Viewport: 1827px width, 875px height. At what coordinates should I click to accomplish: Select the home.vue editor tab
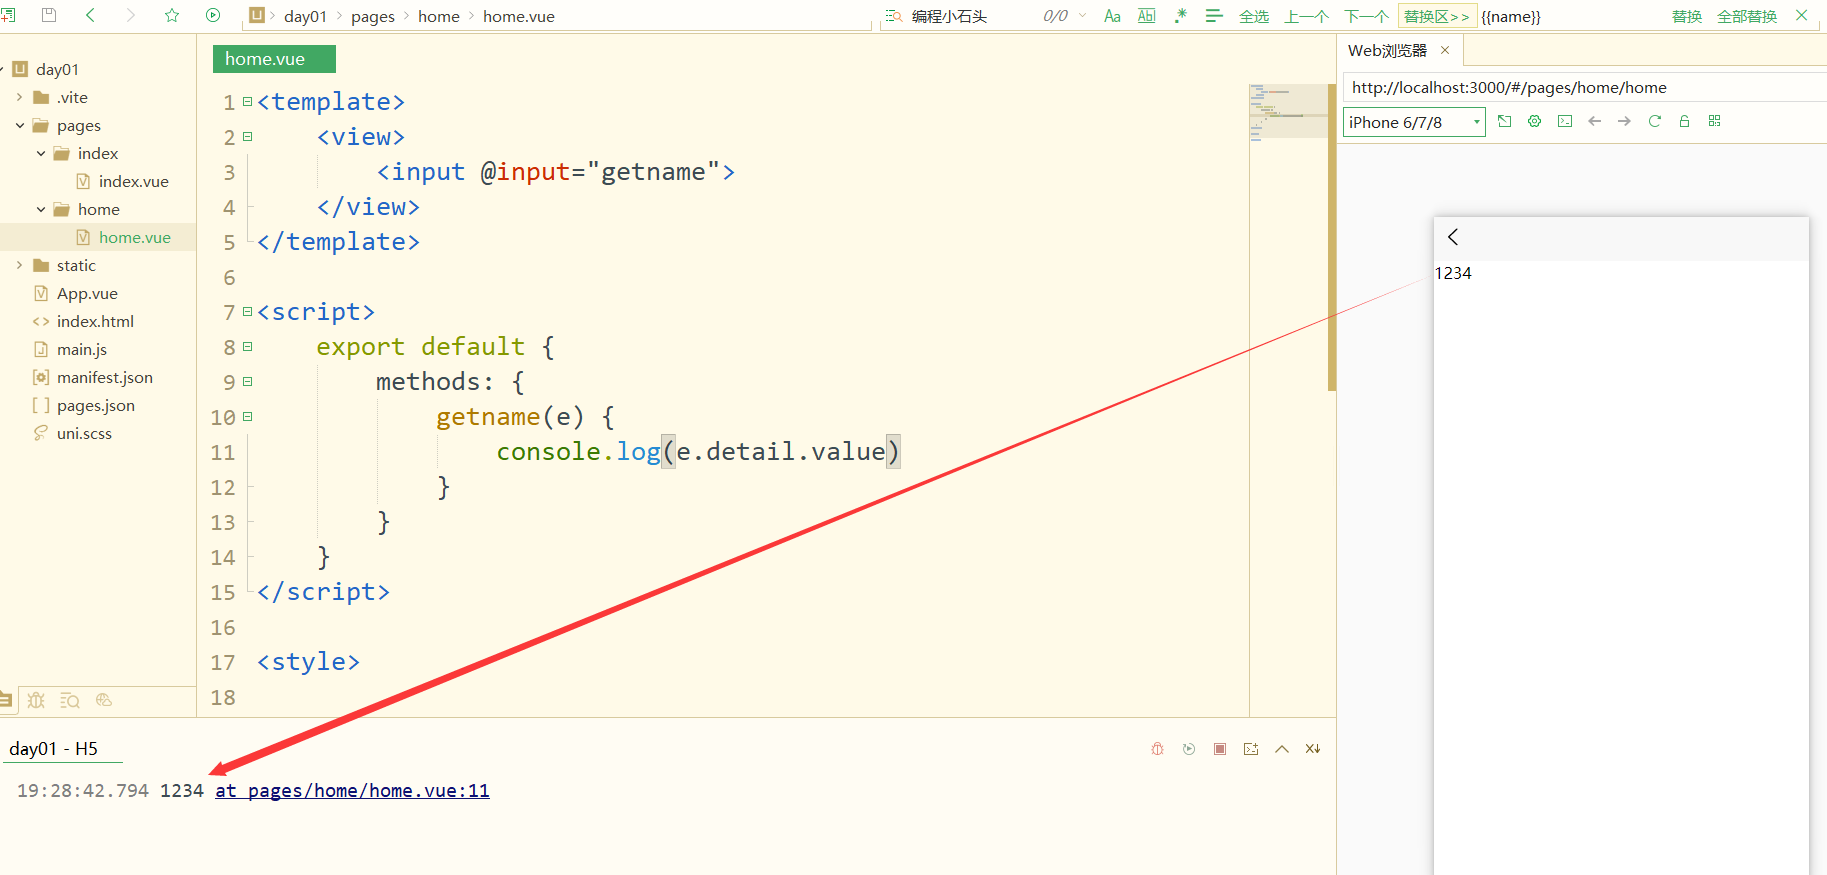274,59
